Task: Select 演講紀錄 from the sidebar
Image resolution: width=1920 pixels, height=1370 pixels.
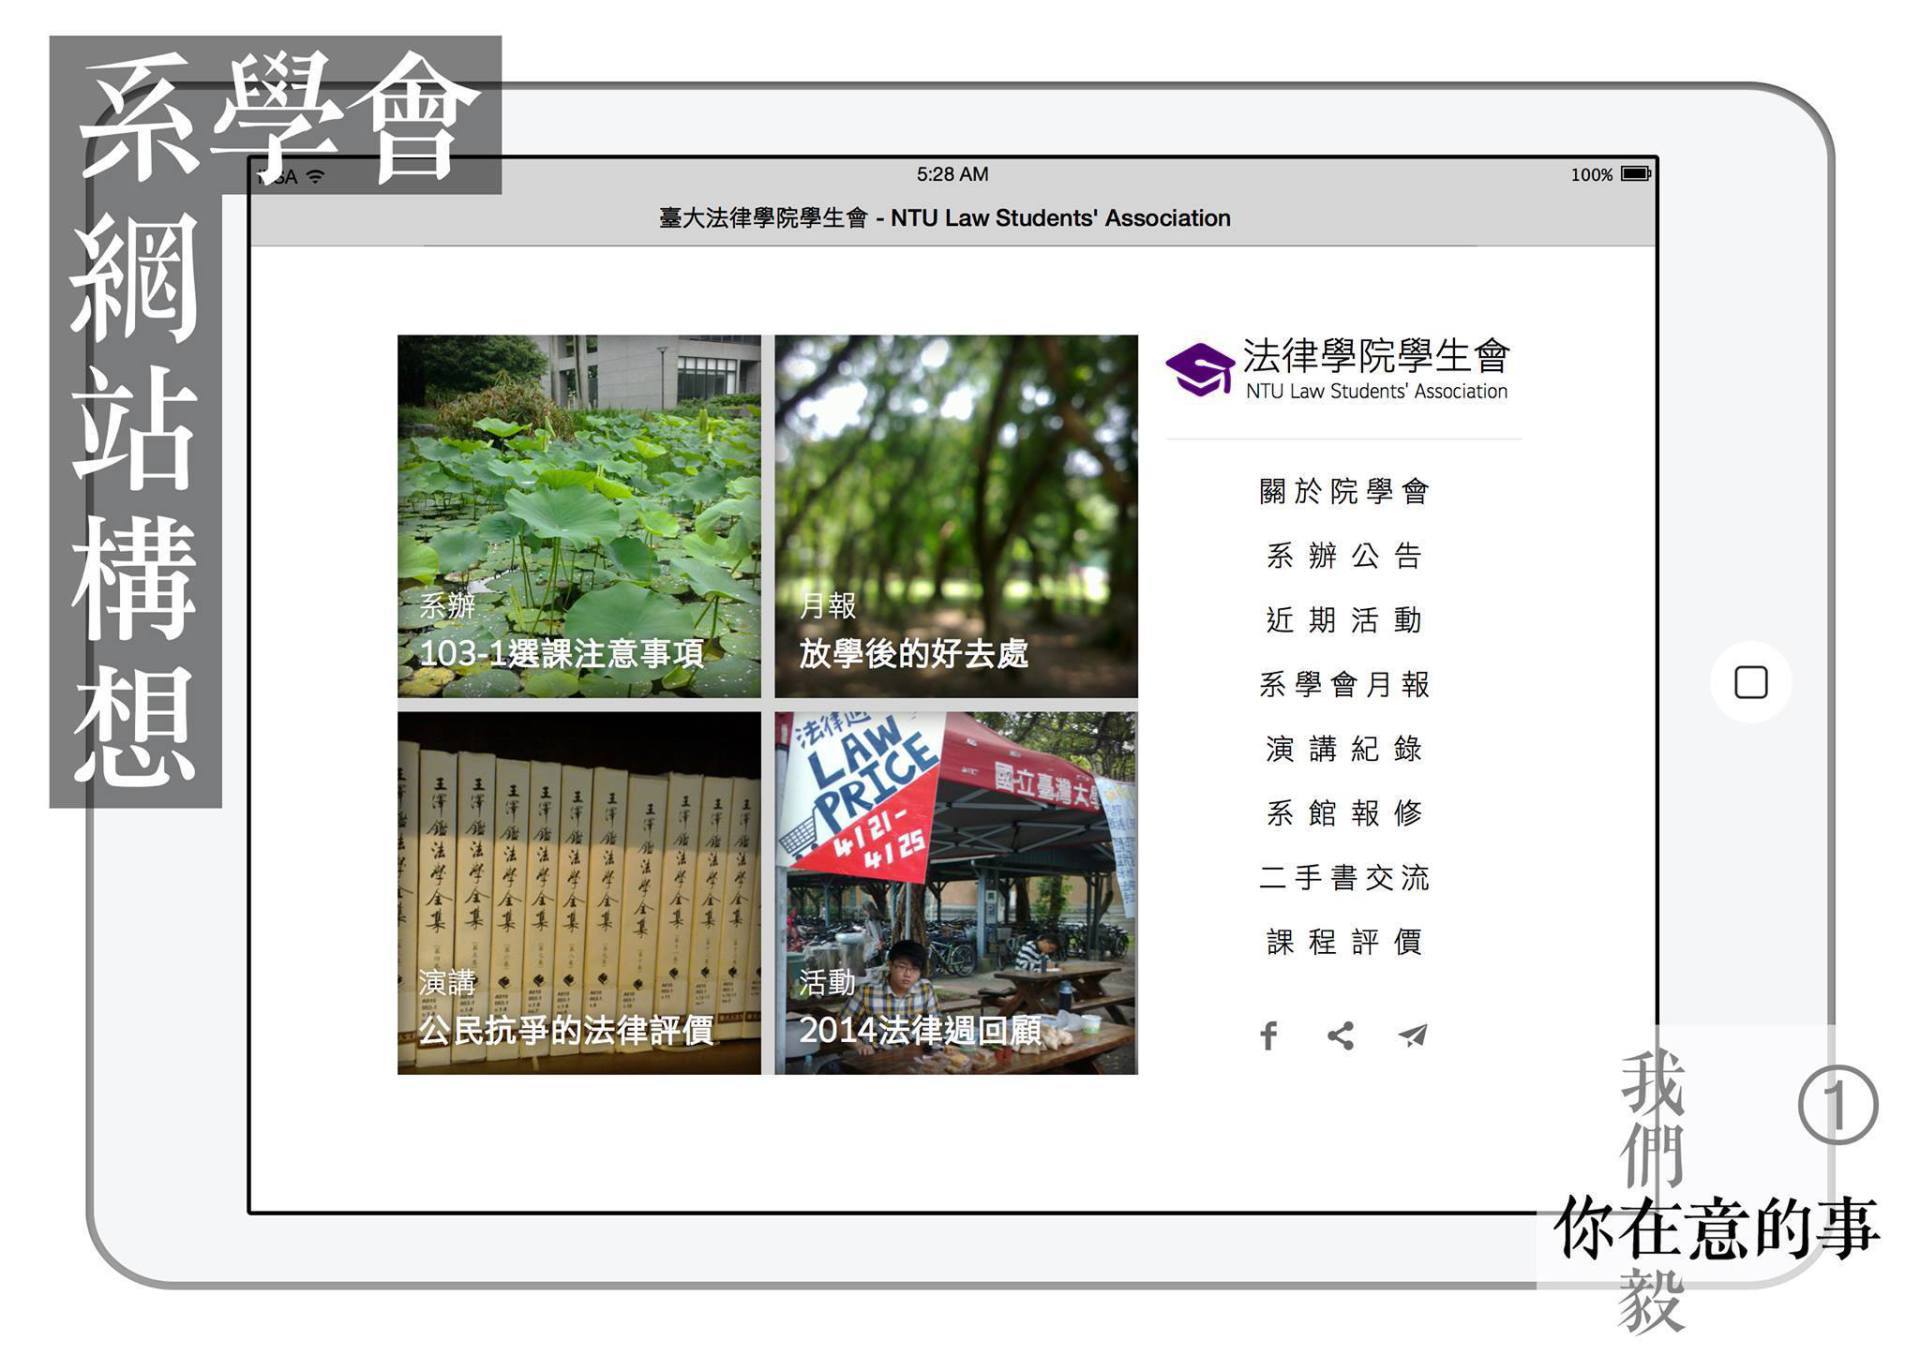Action: [1343, 748]
